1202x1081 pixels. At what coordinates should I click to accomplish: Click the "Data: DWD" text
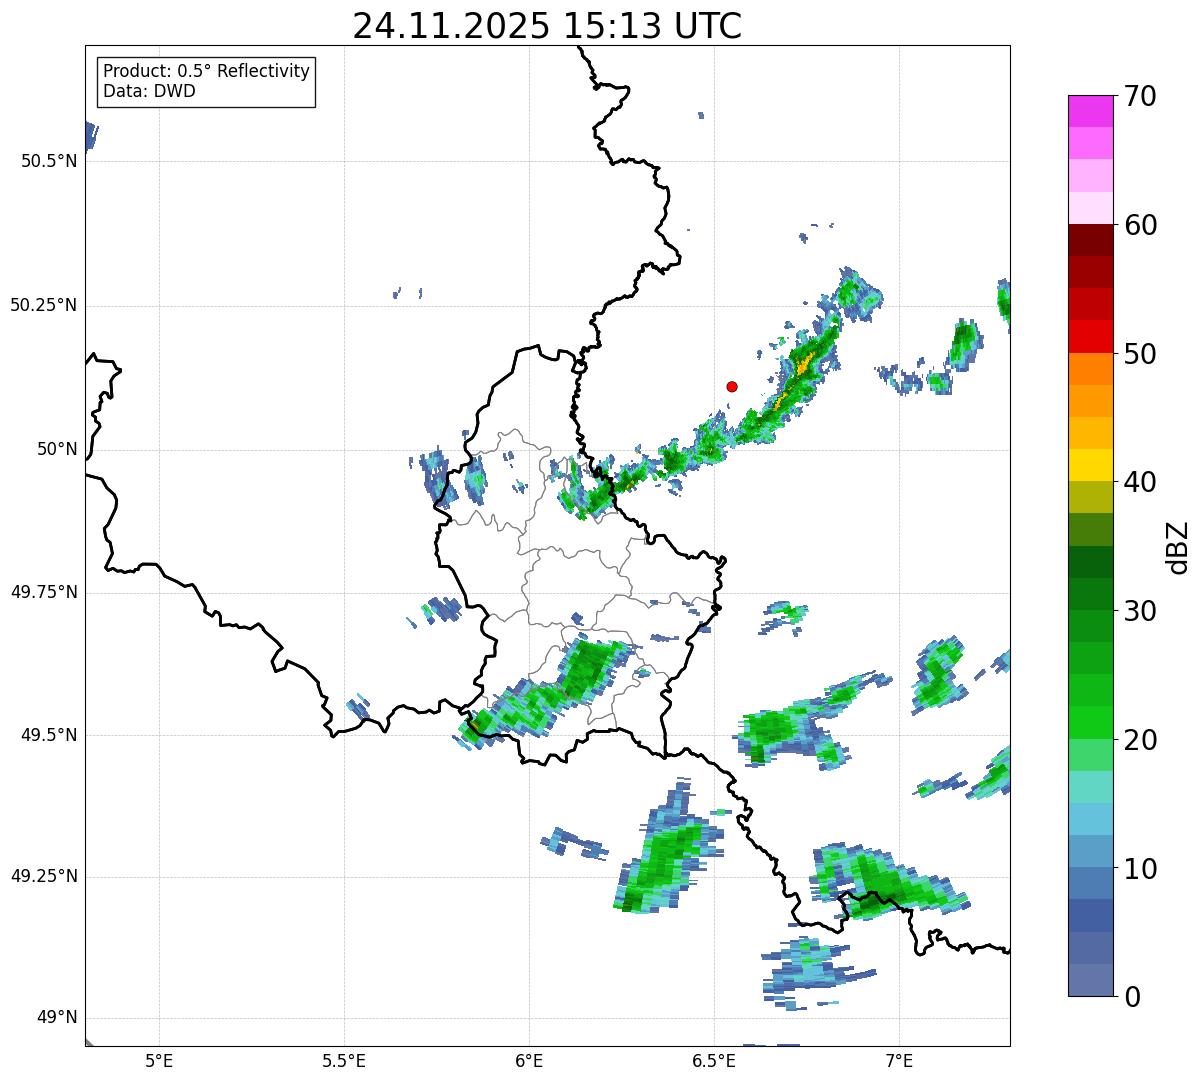(149, 92)
